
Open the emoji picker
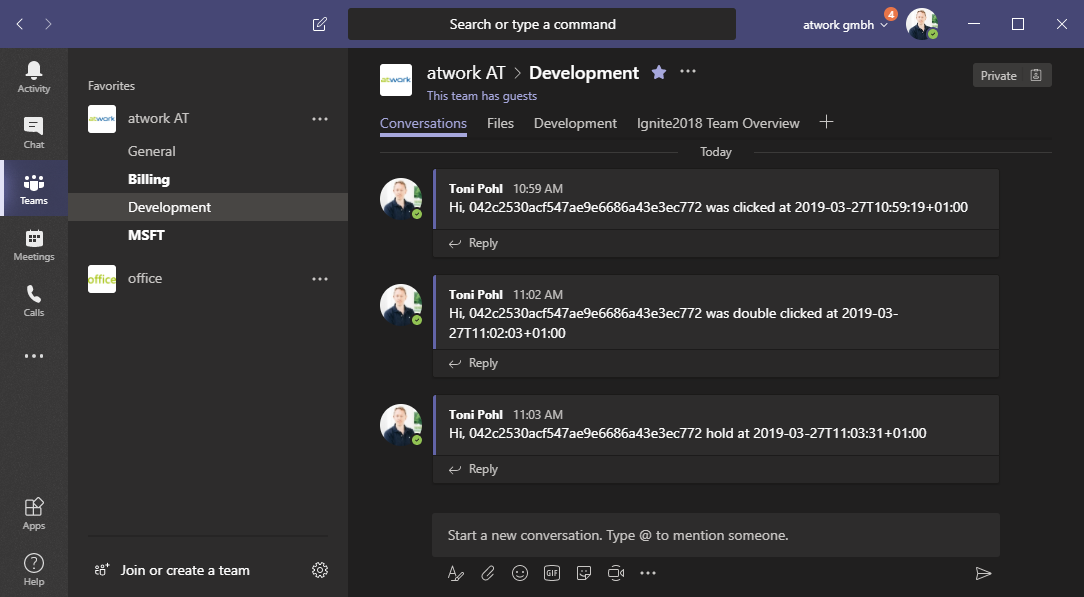coord(520,573)
